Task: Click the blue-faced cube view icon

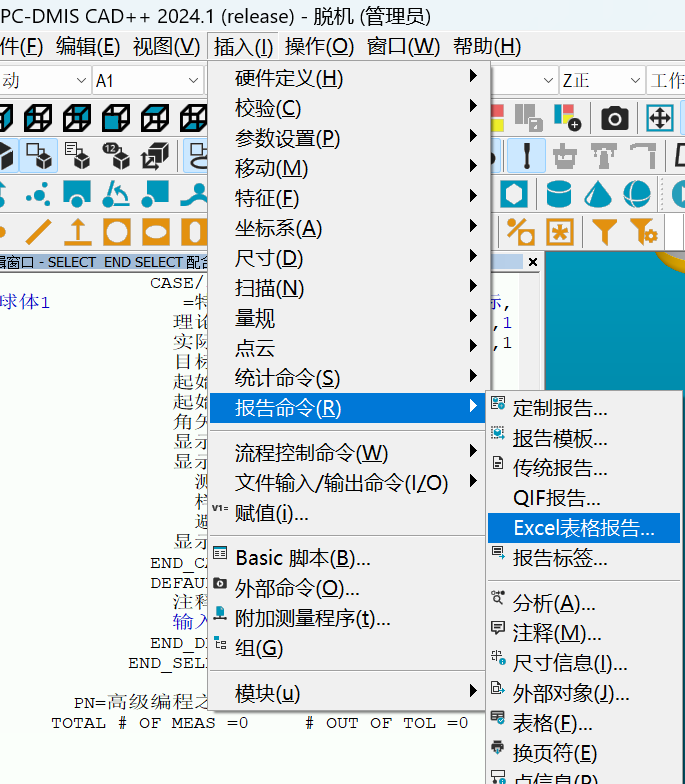Action: tap(116, 118)
